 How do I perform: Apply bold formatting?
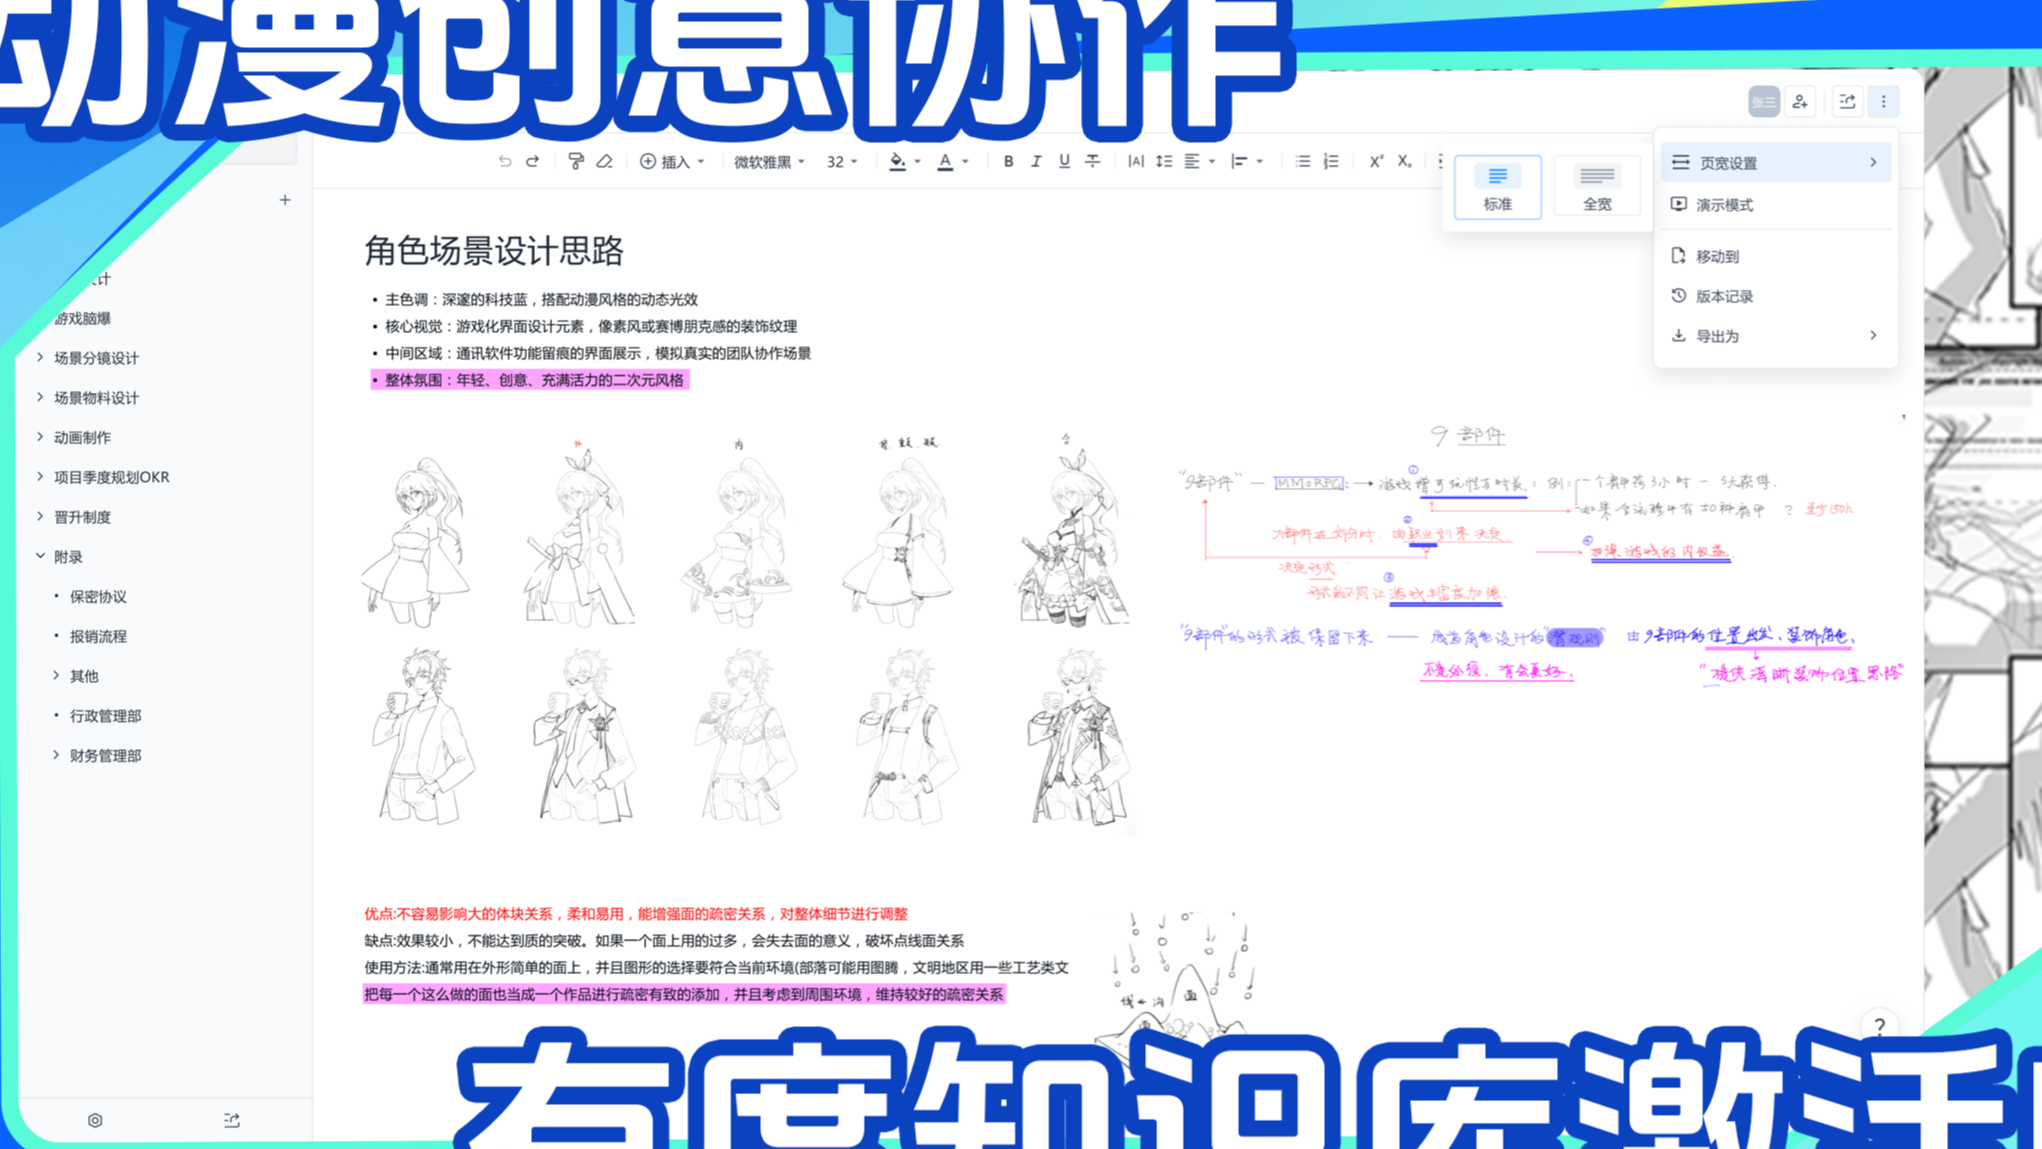(x=1008, y=161)
